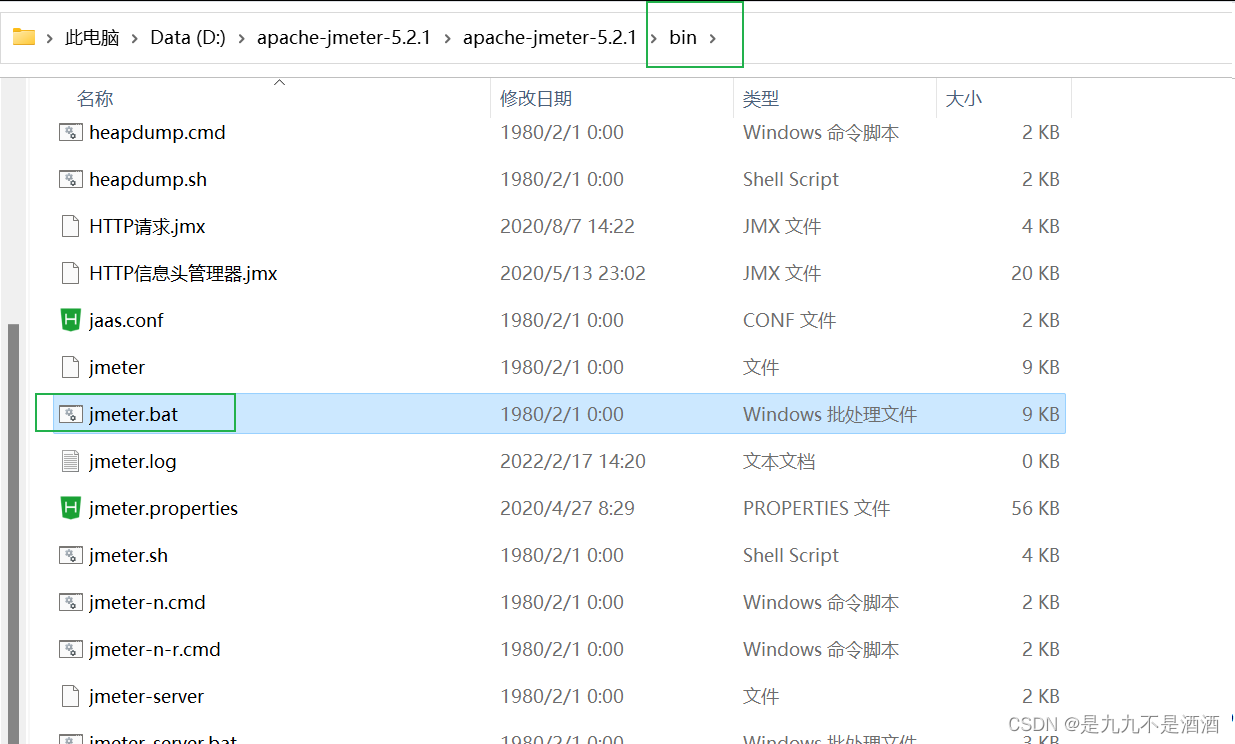Sort files by 名称 column header

[95, 98]
